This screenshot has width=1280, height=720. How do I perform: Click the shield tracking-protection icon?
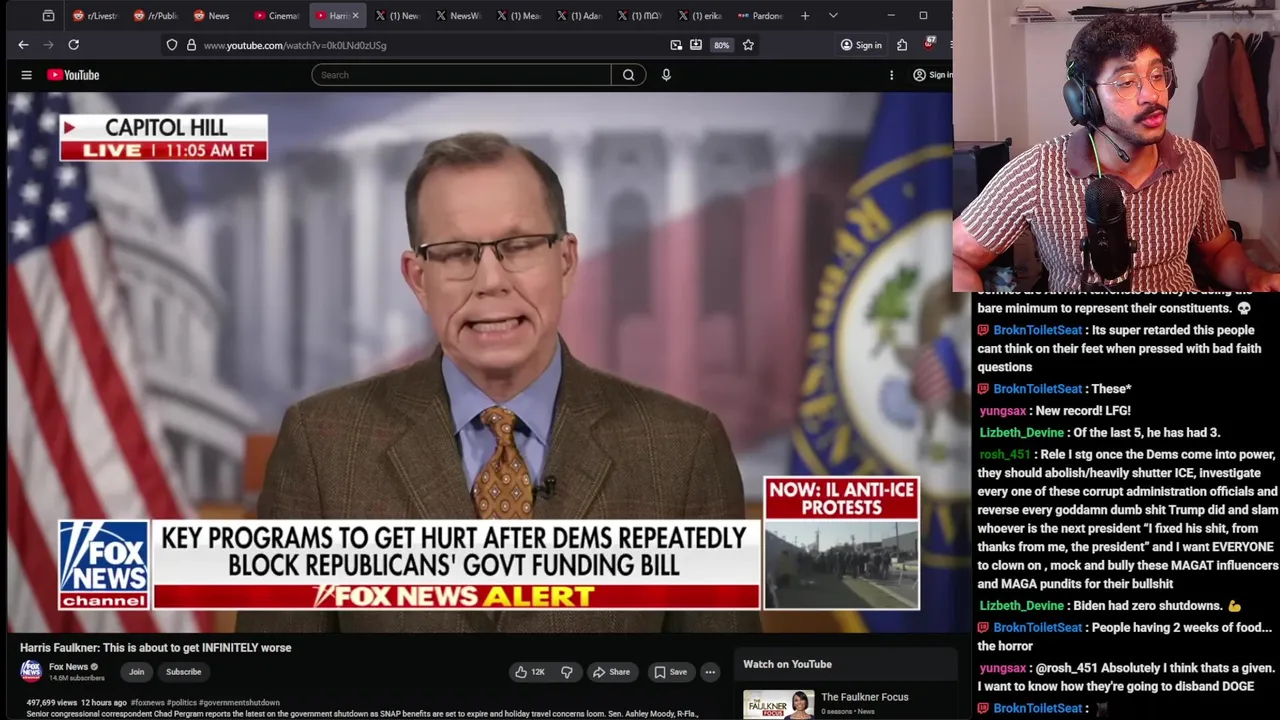pos(172,45)
